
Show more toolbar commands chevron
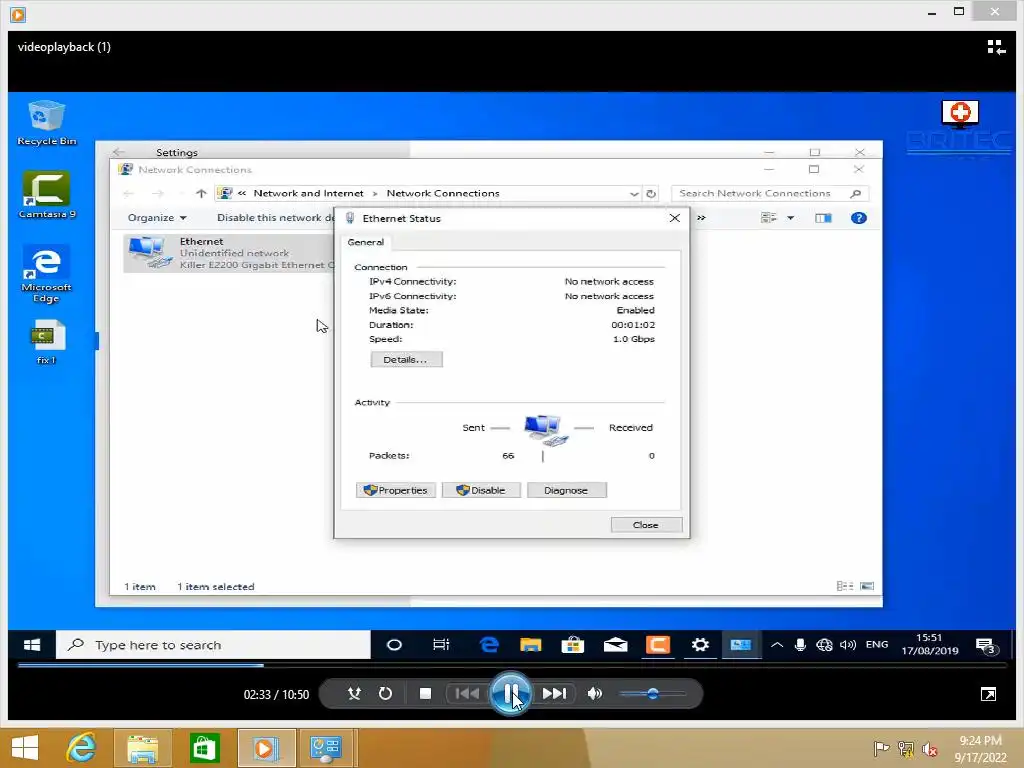tap(701, 218)
